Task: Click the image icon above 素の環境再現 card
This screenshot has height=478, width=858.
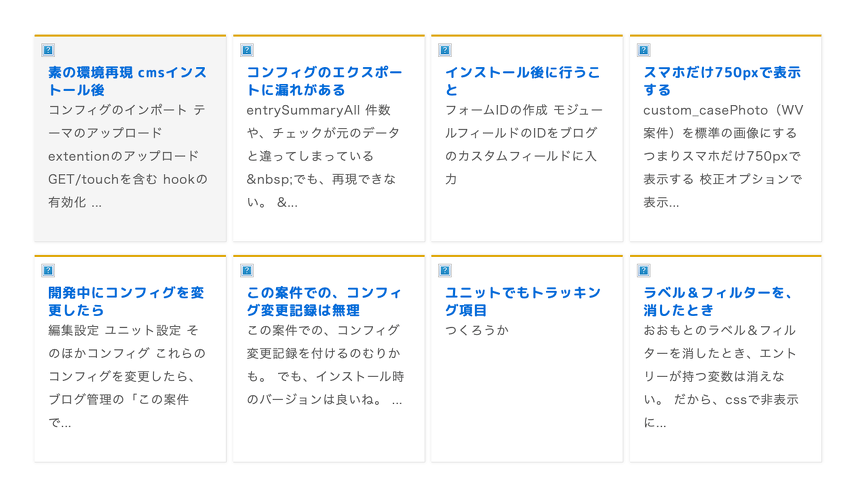Action: pyautogui.click(x=48, y=50)
